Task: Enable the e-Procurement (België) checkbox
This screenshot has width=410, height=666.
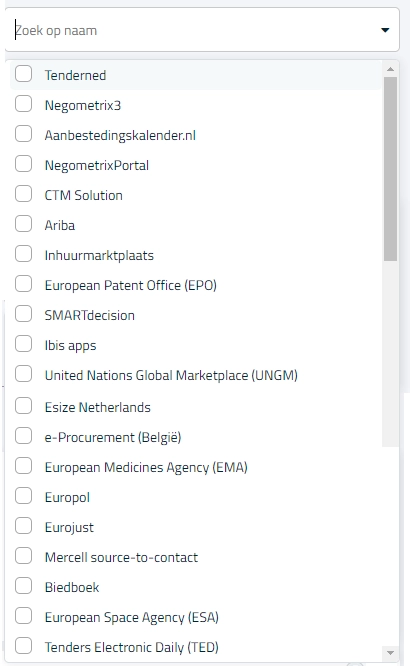Action: (23, 436)
